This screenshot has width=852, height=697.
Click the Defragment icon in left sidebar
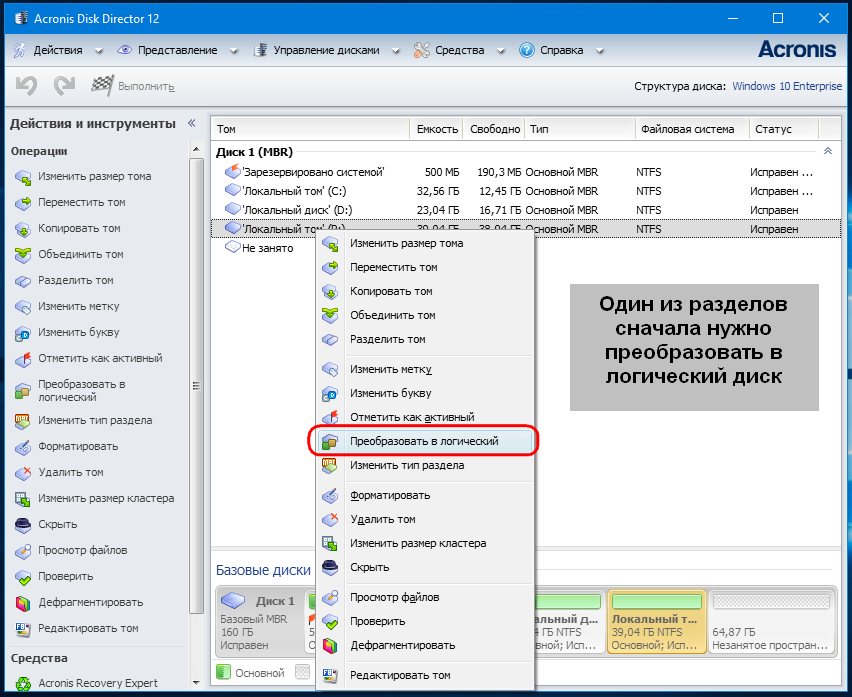(x=22, y=603)
